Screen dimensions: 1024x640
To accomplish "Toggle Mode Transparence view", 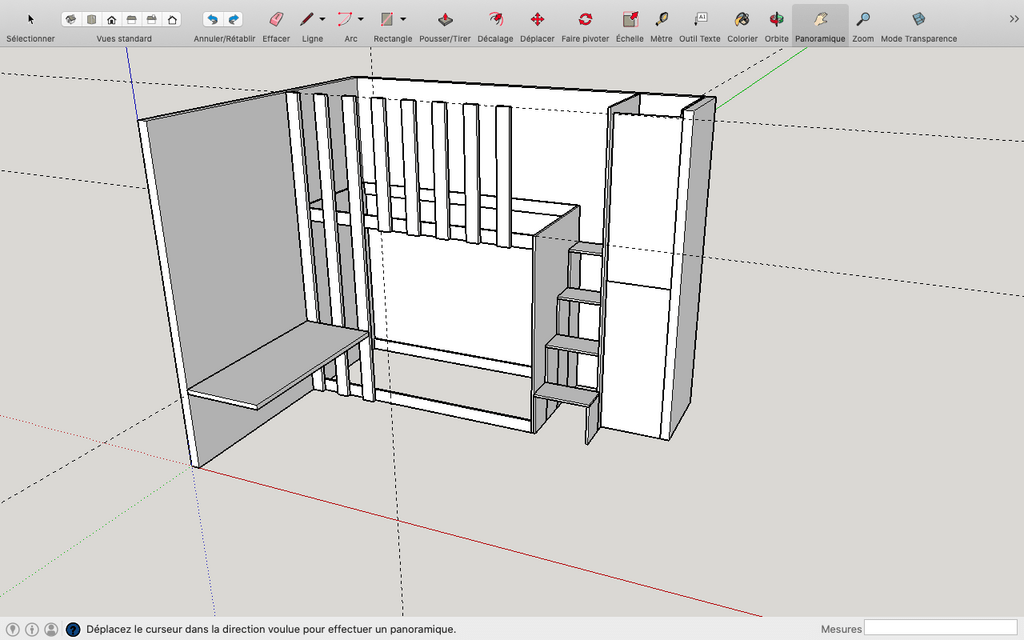I will click(x=918, y=19).
